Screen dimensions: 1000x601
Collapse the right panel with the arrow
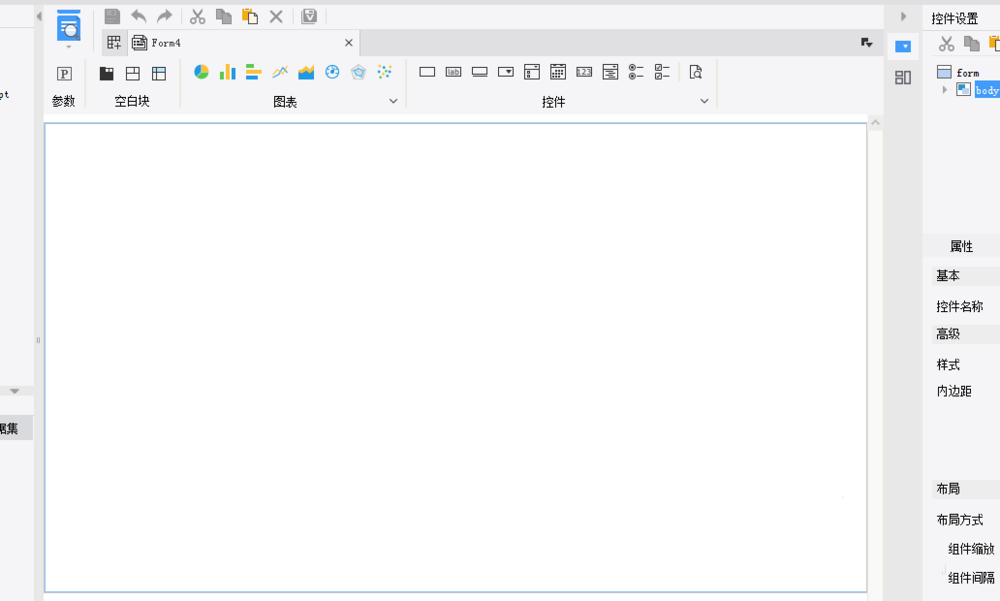coord(903,16)
